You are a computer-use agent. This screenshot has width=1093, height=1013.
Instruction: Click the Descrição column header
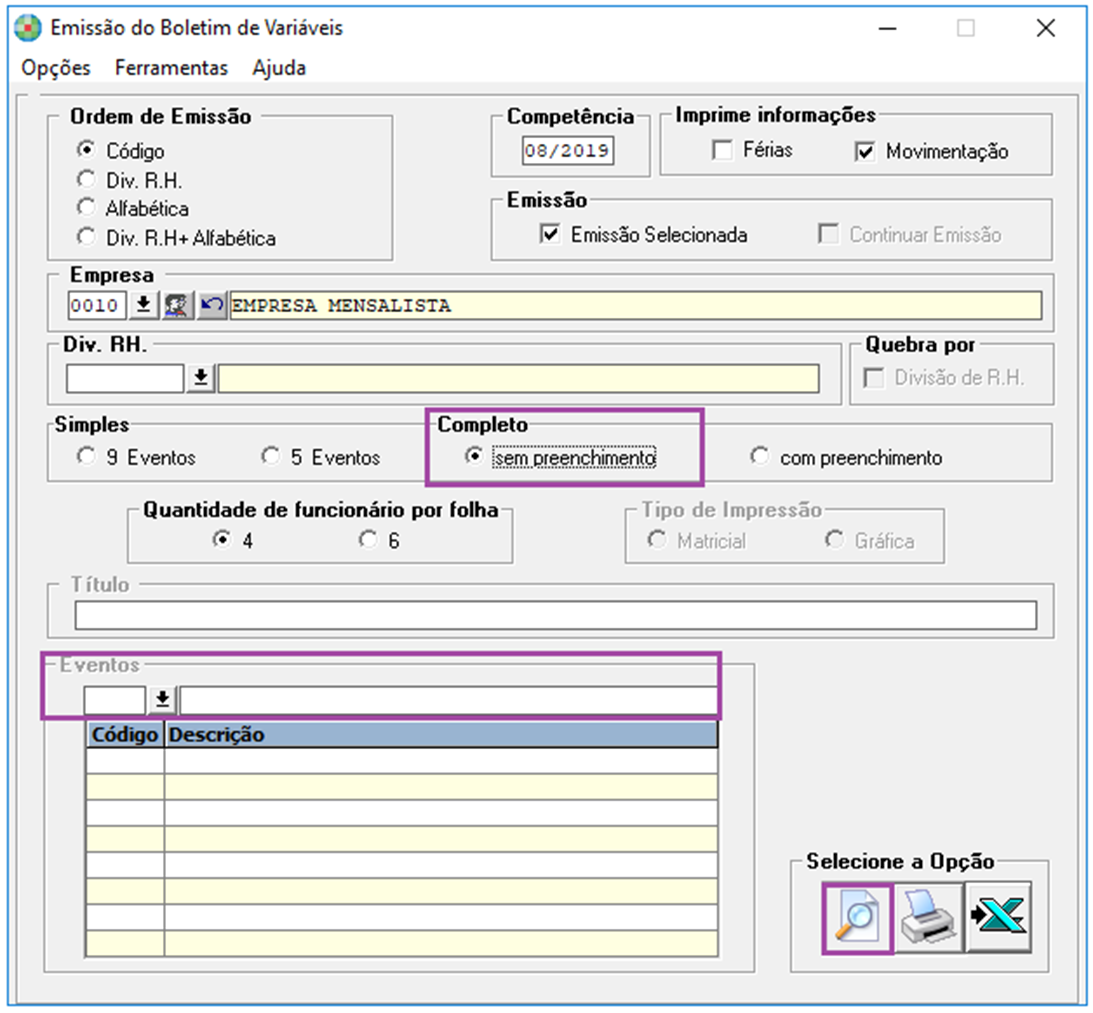(x=441, y=735)
